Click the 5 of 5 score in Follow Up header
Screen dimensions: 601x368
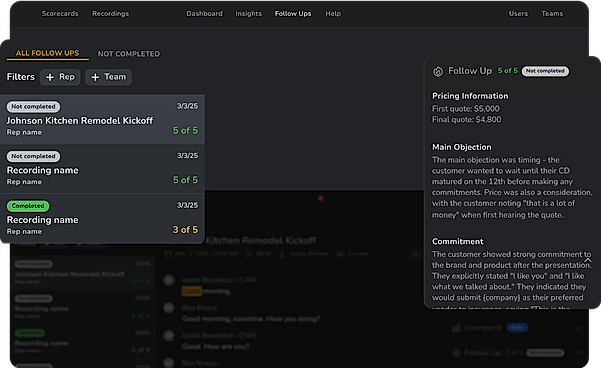point(507,71)
